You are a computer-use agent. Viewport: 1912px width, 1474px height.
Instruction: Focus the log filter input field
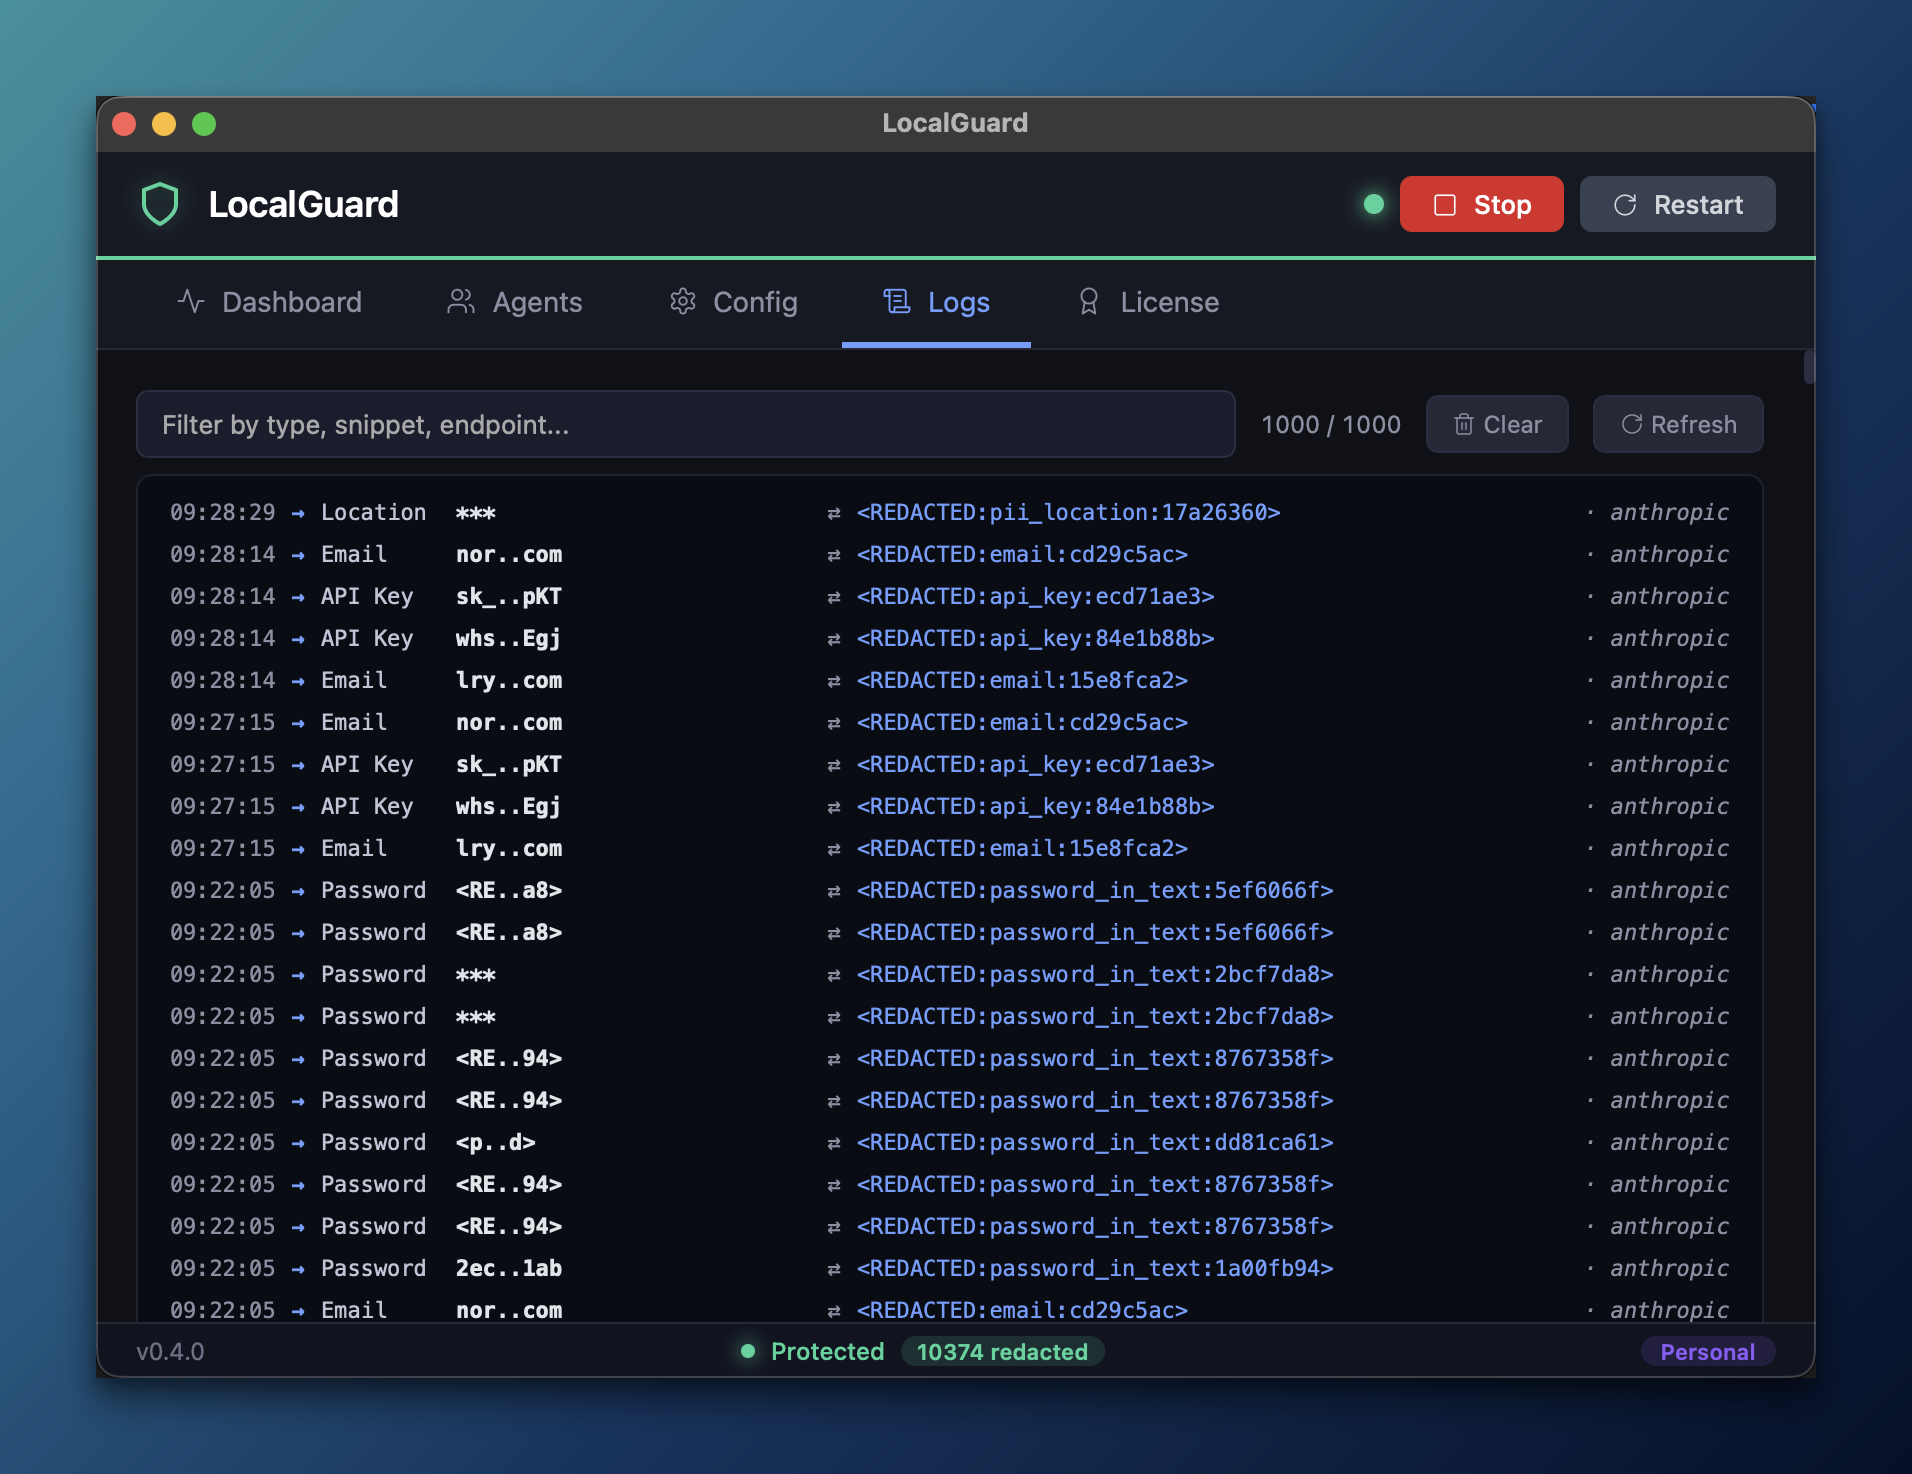[x=686, y=424]
